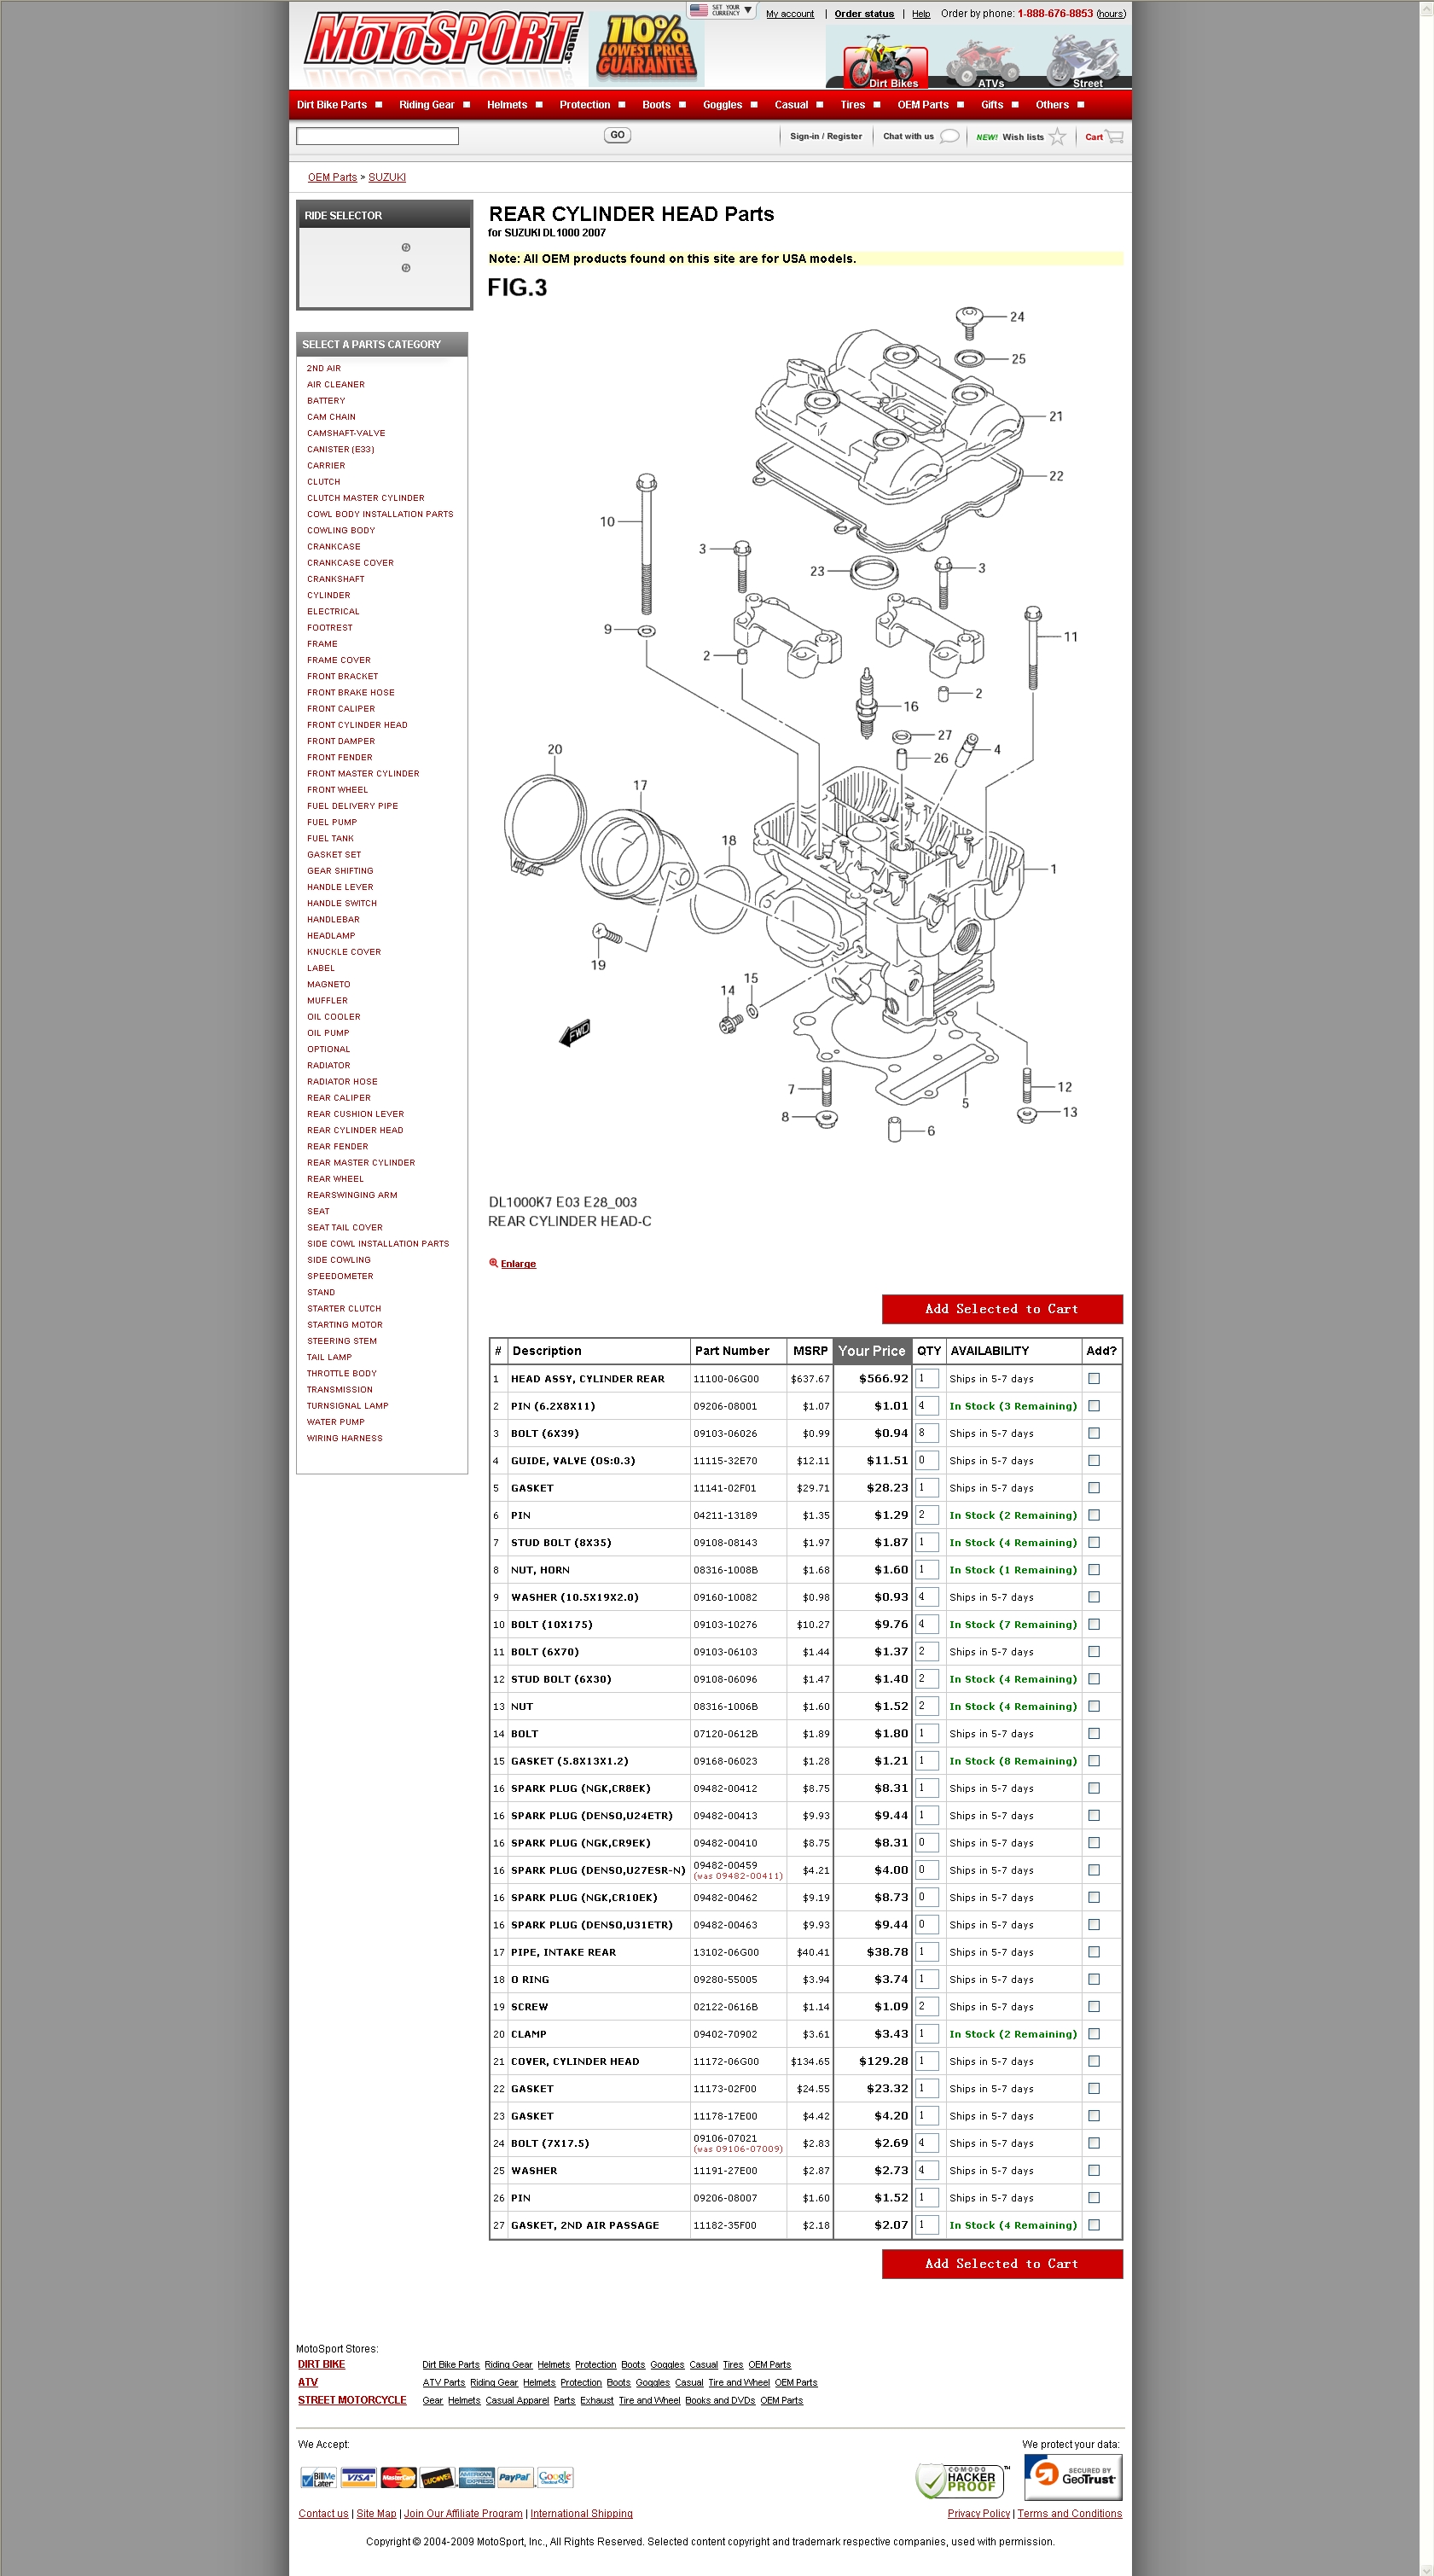This screenshot has height=2576, width=1434.
Task: Open the Help link in header
Action: pyautogui.click(x=921, y=14)
